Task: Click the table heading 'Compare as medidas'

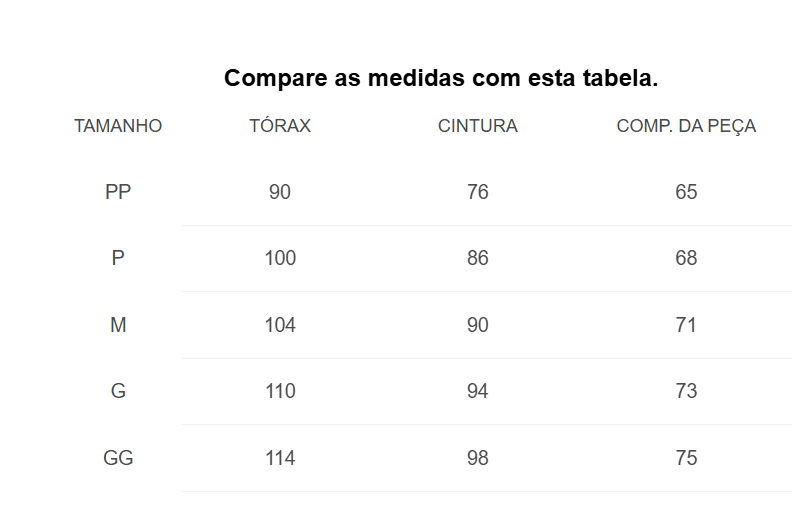Action: coord(343,78)
